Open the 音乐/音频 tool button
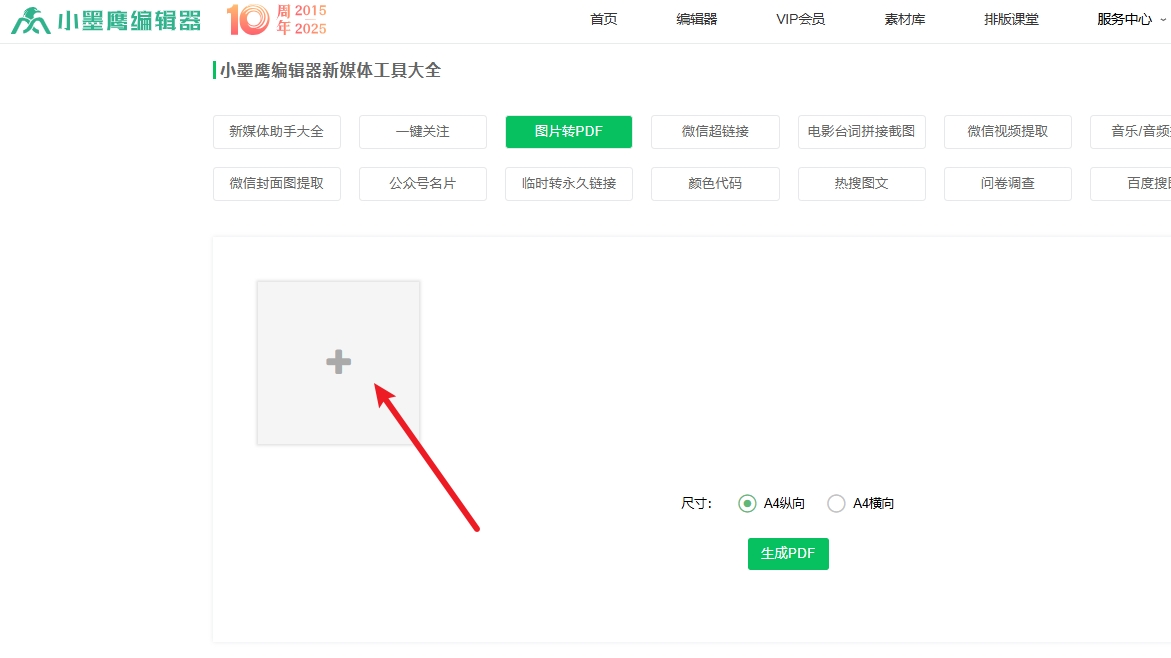 pyautogui.click(x=1131, y=131)
